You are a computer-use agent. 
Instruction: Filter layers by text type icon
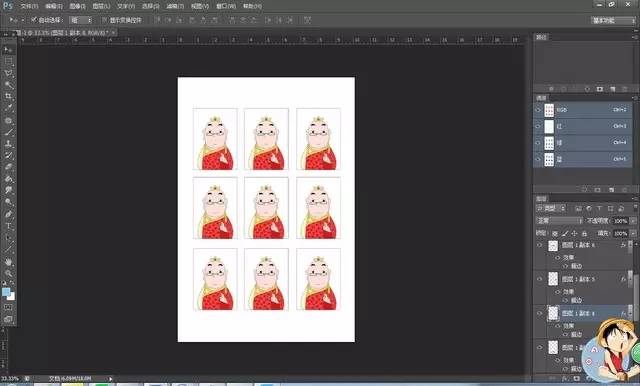[600, 209]
